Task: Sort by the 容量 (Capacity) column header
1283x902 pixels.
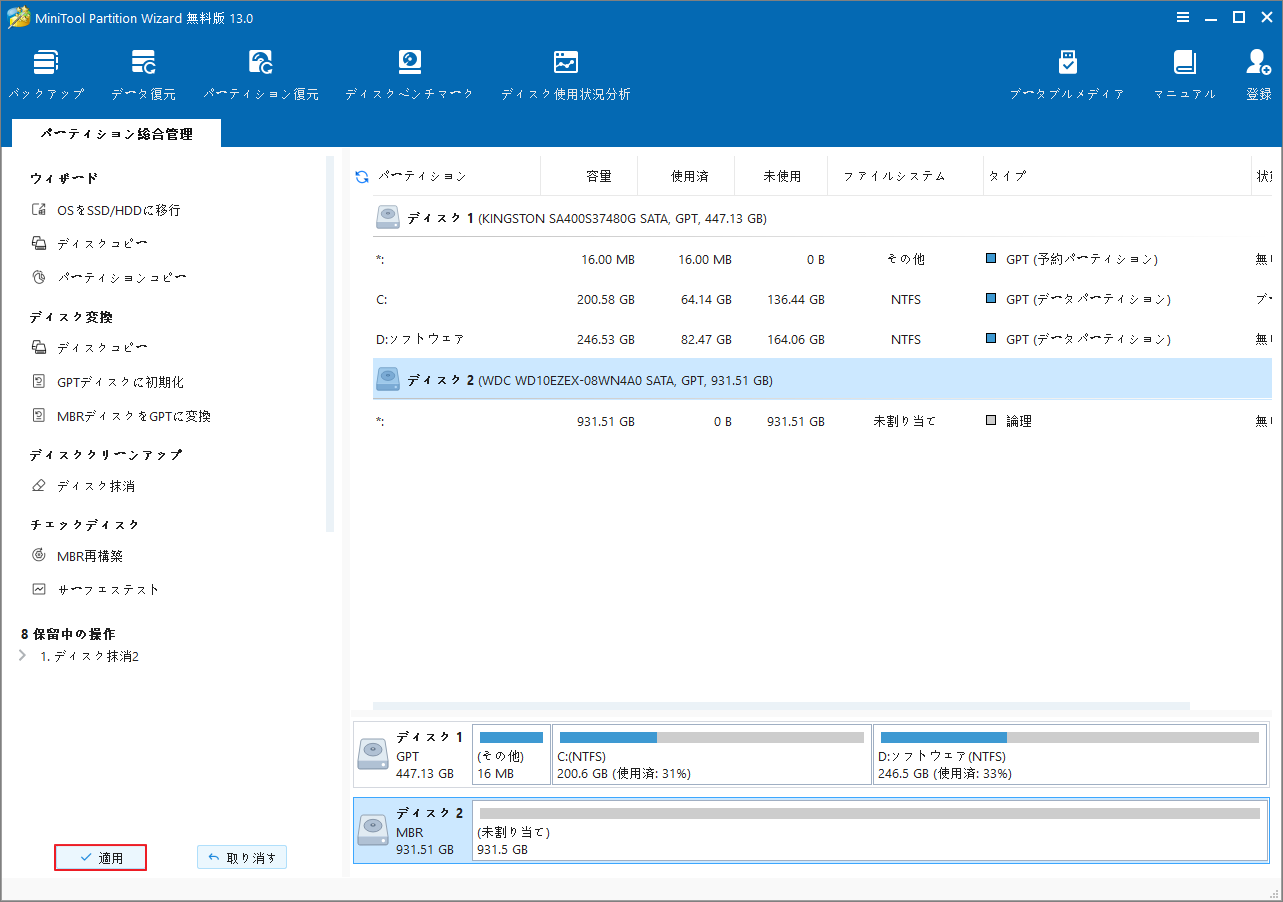Action: coord(598,176)
